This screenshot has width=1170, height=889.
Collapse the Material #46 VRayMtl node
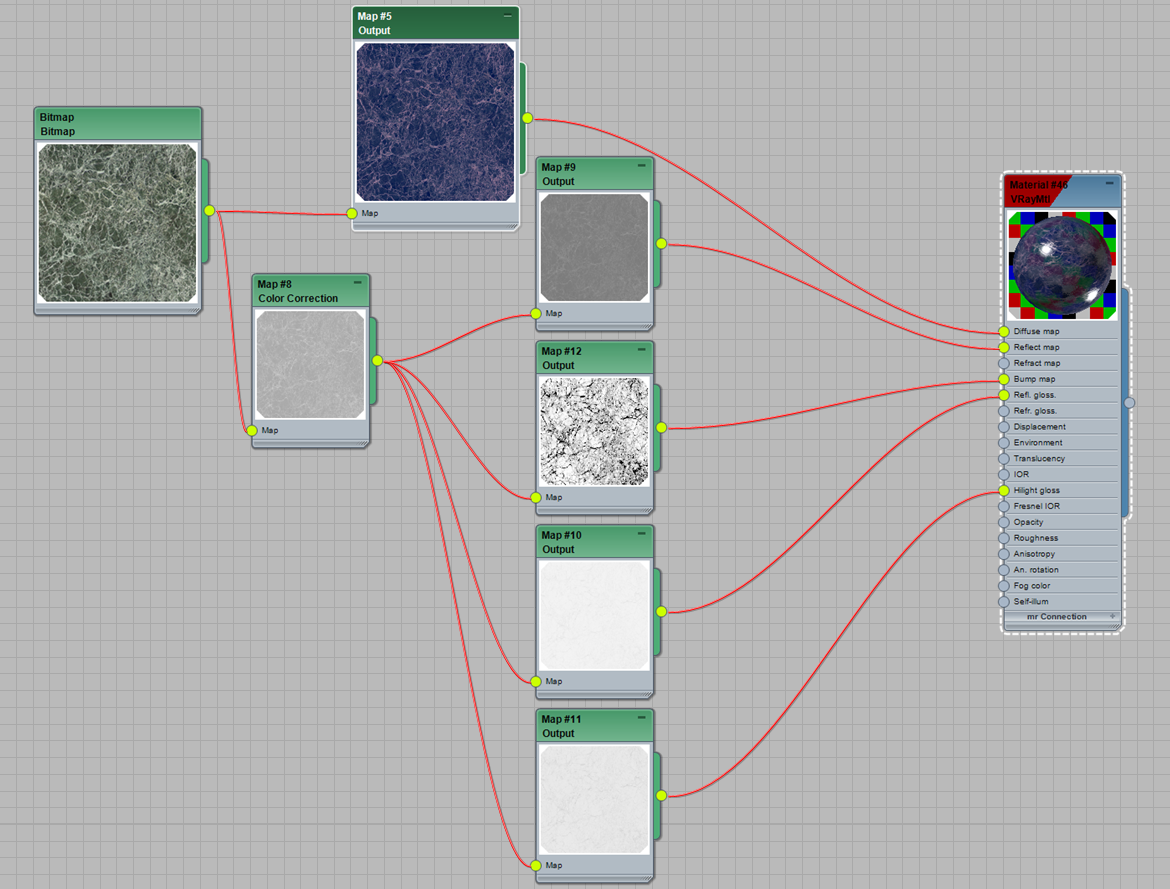coord(1109,184)
